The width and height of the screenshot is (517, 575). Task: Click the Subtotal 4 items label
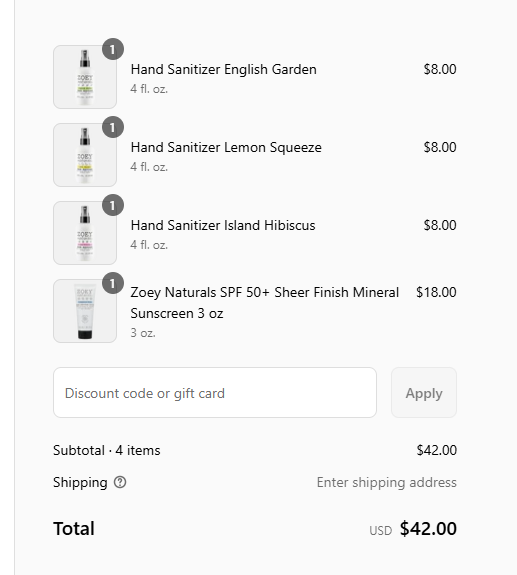[107, 450]
